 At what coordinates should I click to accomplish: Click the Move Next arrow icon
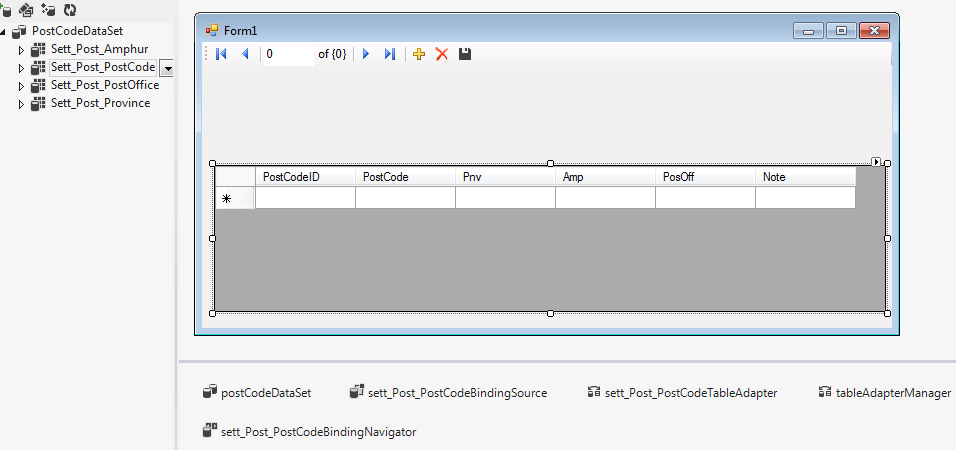[x=366, y=54]
